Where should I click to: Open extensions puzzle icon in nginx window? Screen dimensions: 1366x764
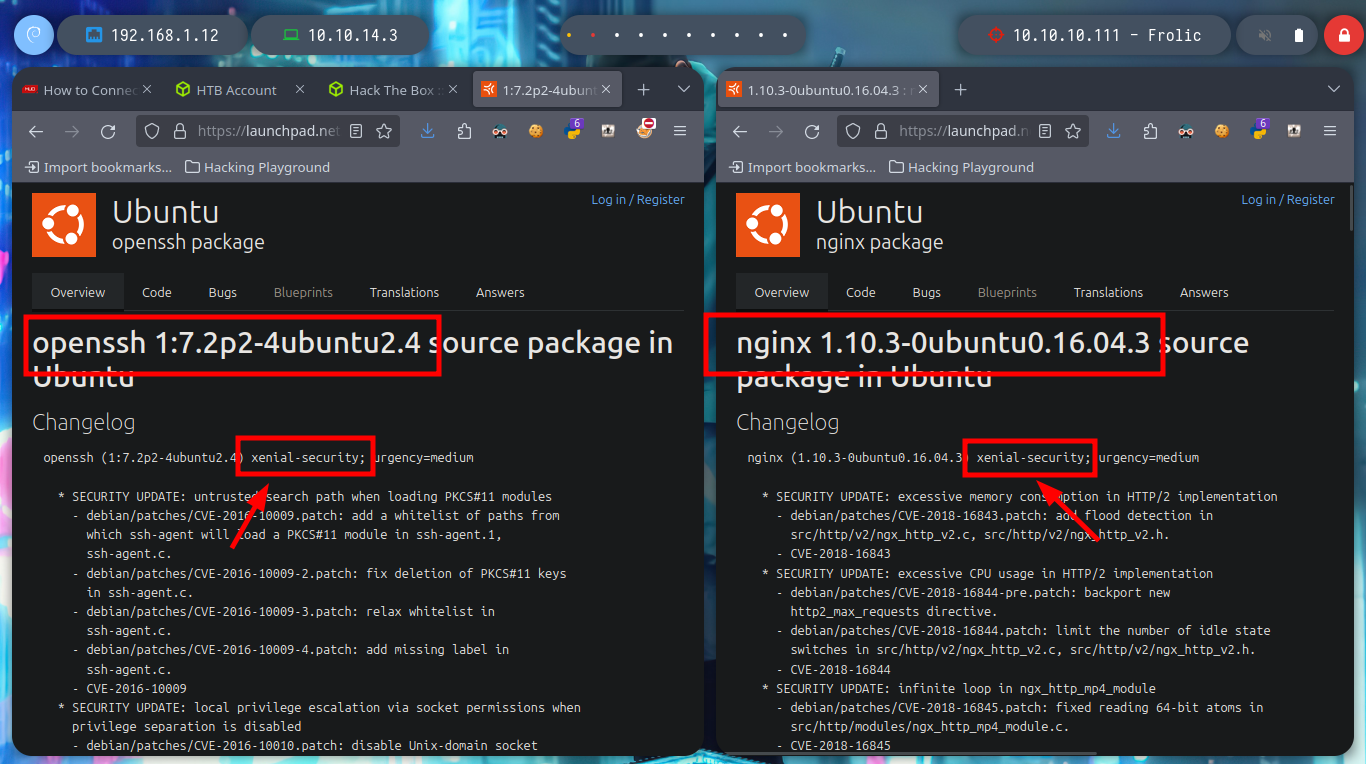point(1151,131)
